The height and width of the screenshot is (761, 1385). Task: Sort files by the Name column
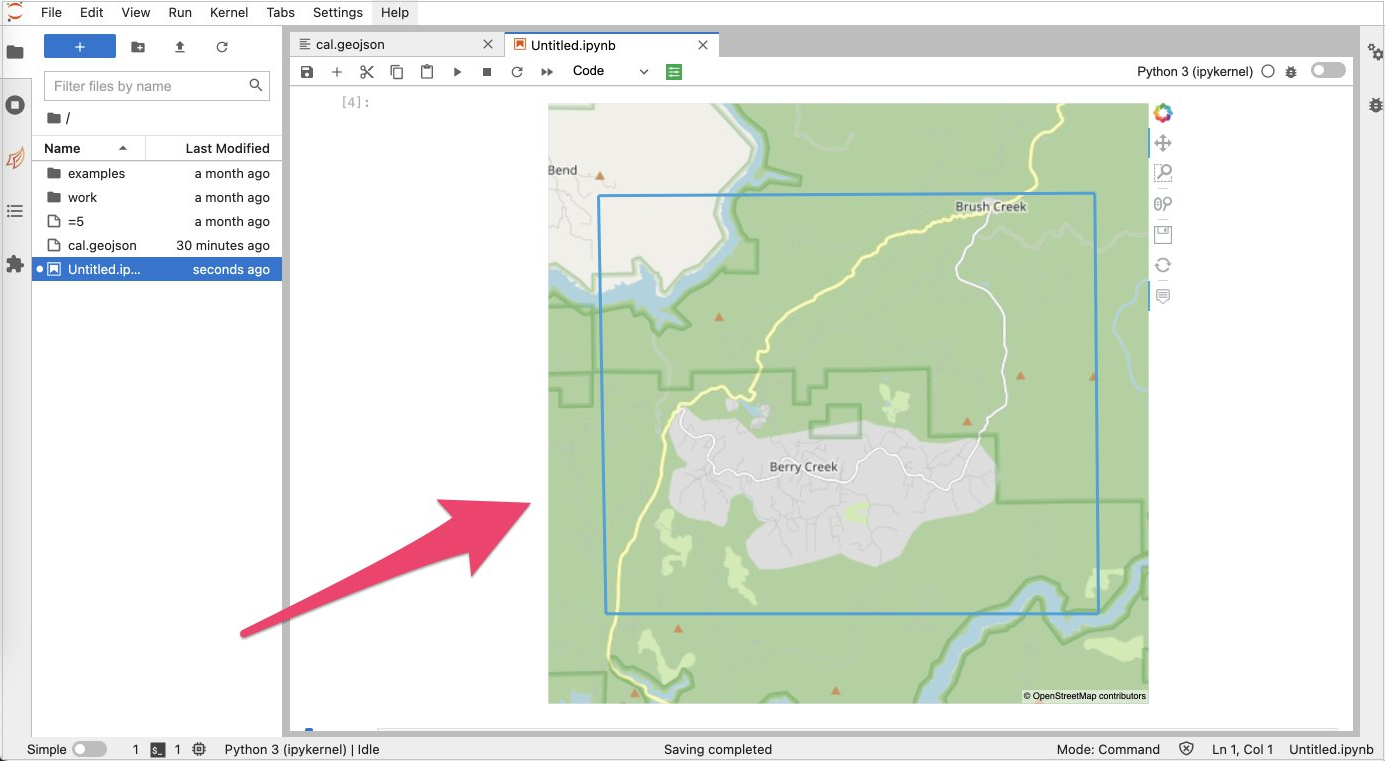point(88,148)
